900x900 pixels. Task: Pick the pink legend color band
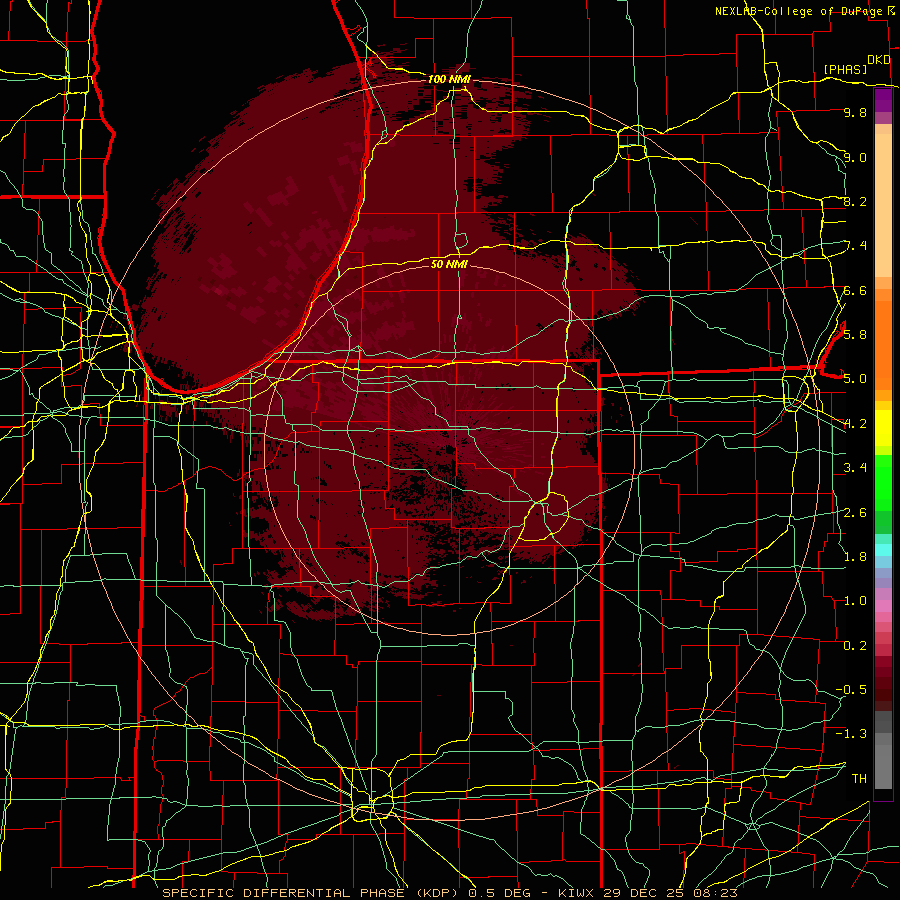[883, 606]
